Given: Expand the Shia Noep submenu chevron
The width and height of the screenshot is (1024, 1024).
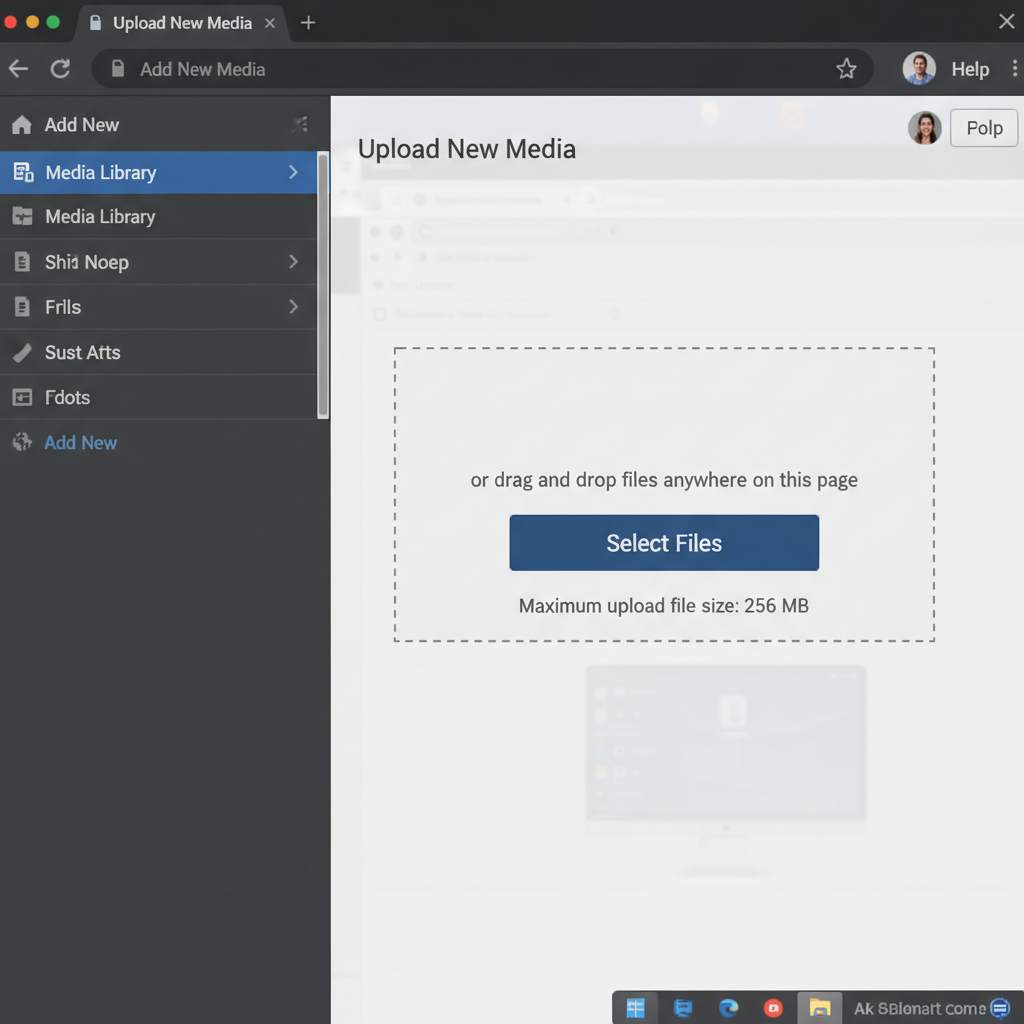Looking at the screenshot, I should click(x=293, y=262).
